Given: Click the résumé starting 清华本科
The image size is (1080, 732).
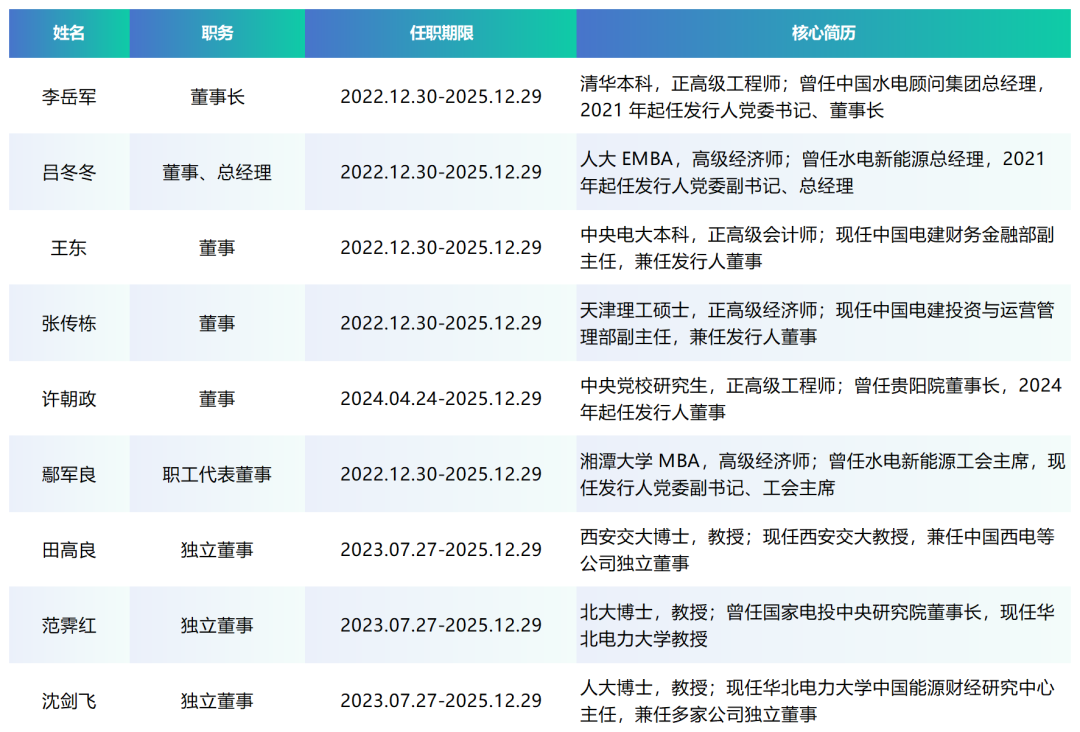Looking at the screenshot, I should click(x=815, y=97).
